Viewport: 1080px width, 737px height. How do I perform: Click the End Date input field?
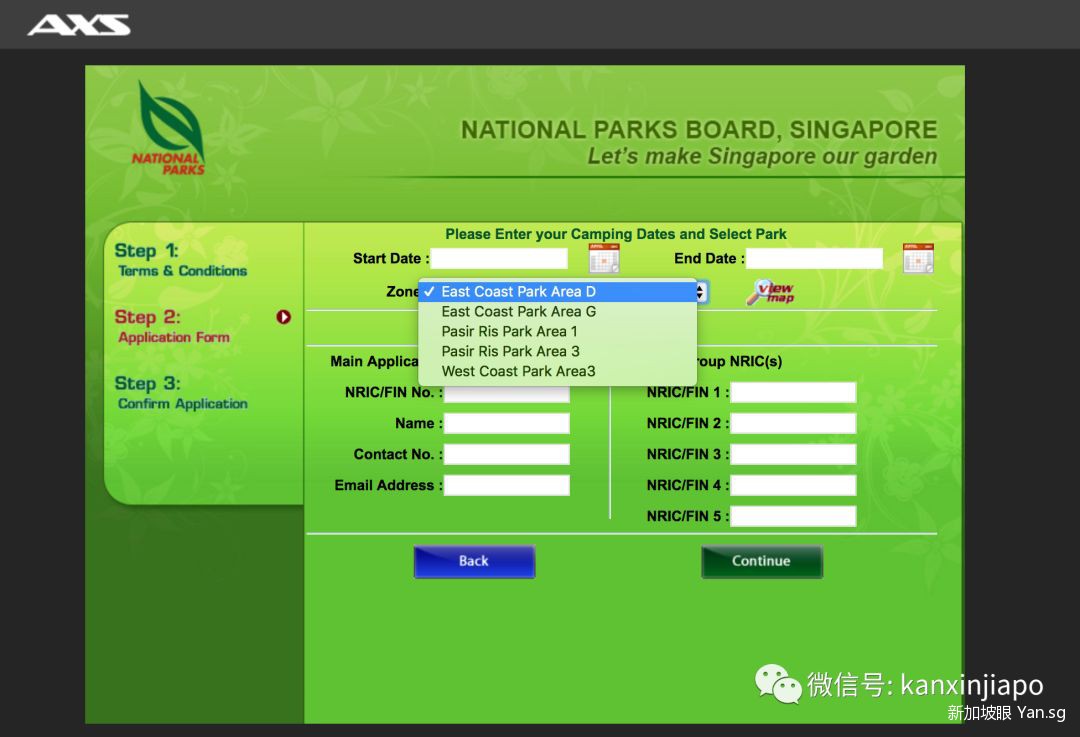[814, 259]
